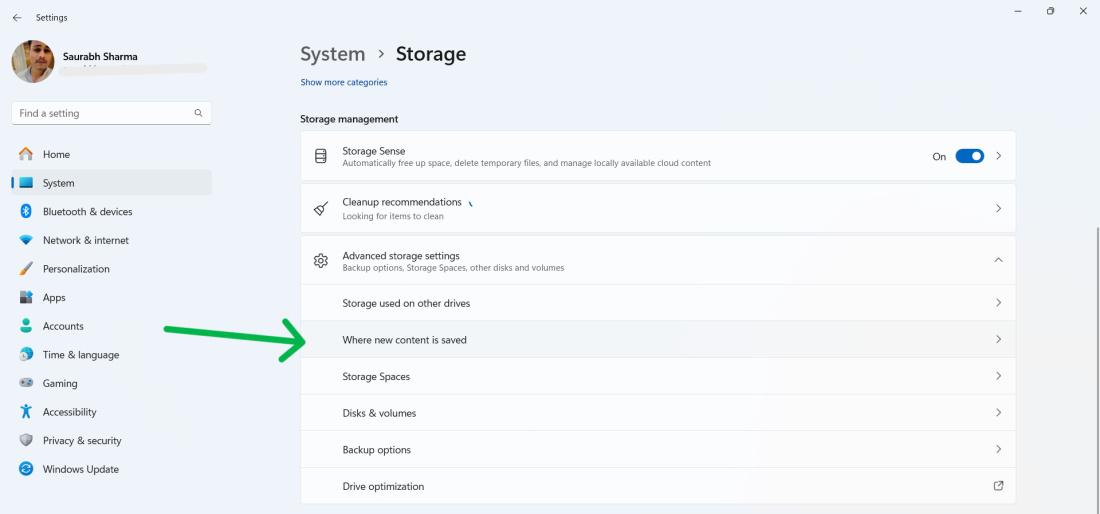The image size is (1100, 514).
Task: Open Storage Sense details chevron
Action: [998, 156]
